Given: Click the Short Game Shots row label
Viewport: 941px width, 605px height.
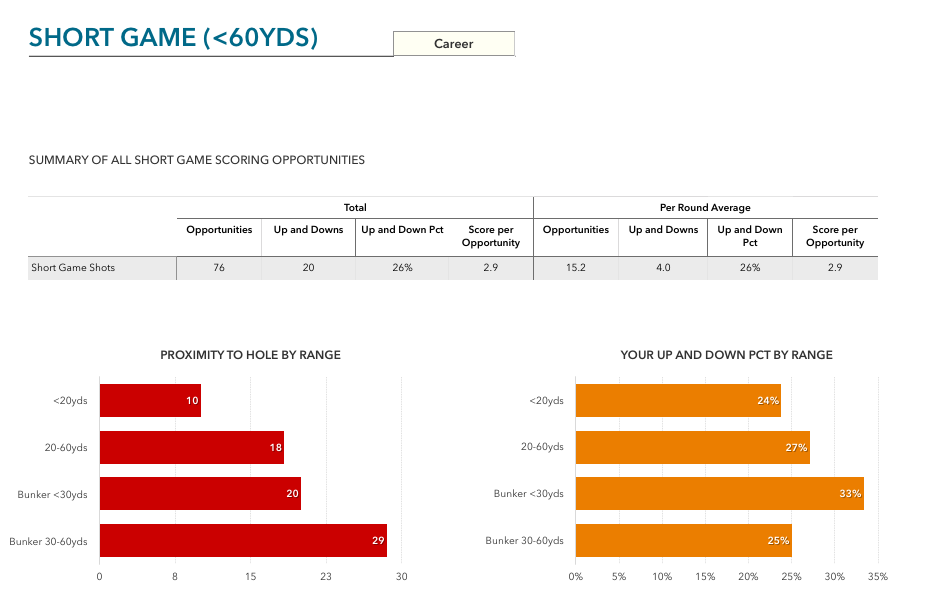Looking at the screenshot, I should tap(73, 268).
